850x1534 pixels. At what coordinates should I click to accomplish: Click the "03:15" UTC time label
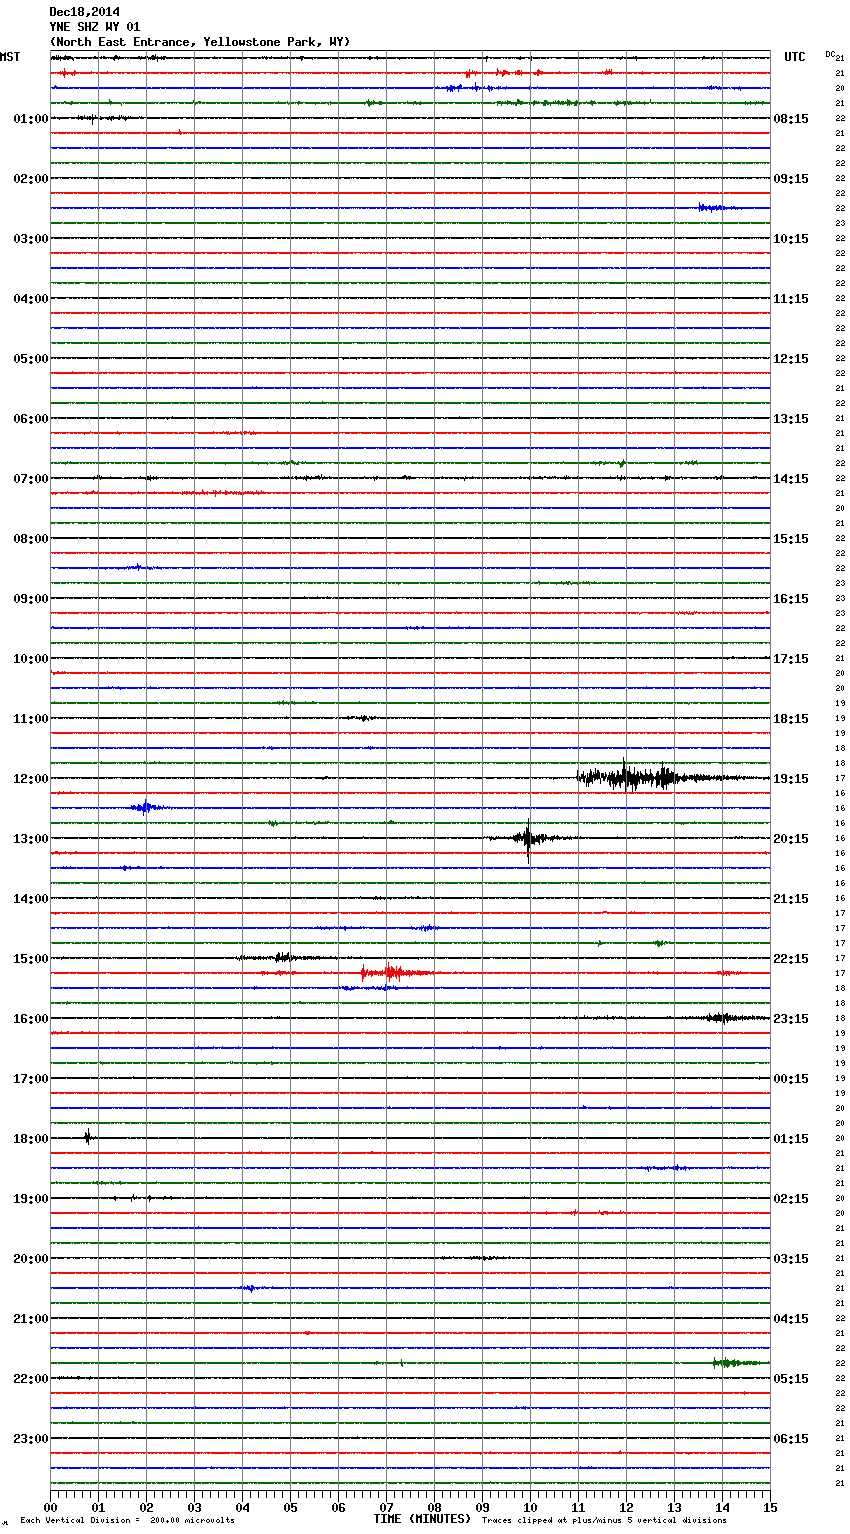click(791, 1259)
